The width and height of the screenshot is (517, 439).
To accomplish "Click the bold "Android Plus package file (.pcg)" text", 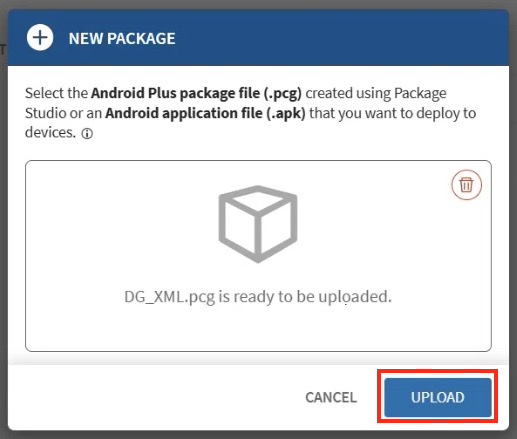I will (x=196, y=93).
